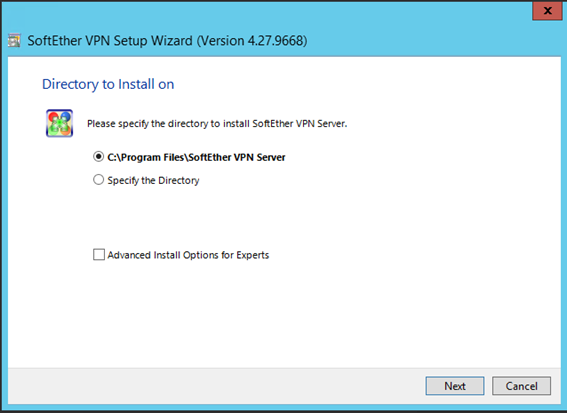The image size is (567, 413).
Task: Click the colorful SoftEther VPN Server icon
Action: pos(60,123)
